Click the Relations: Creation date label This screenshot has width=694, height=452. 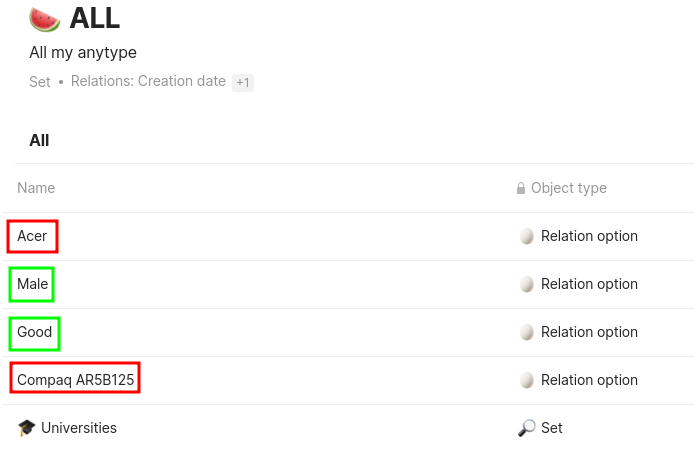(x=148, y=81)
